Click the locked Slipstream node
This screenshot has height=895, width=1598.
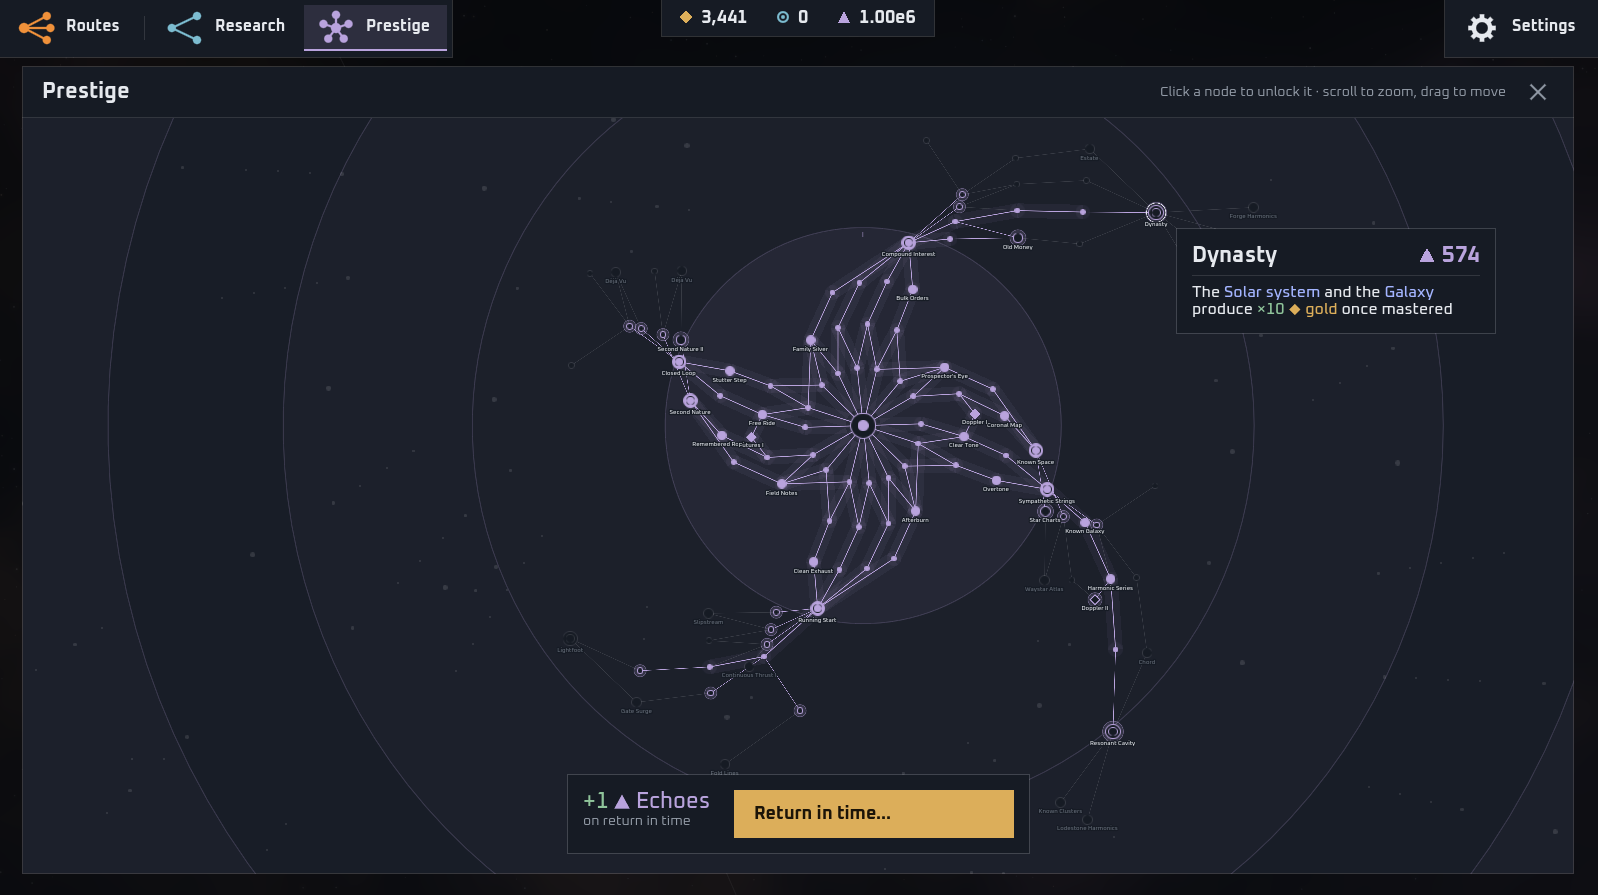click(x=708, y=613)
